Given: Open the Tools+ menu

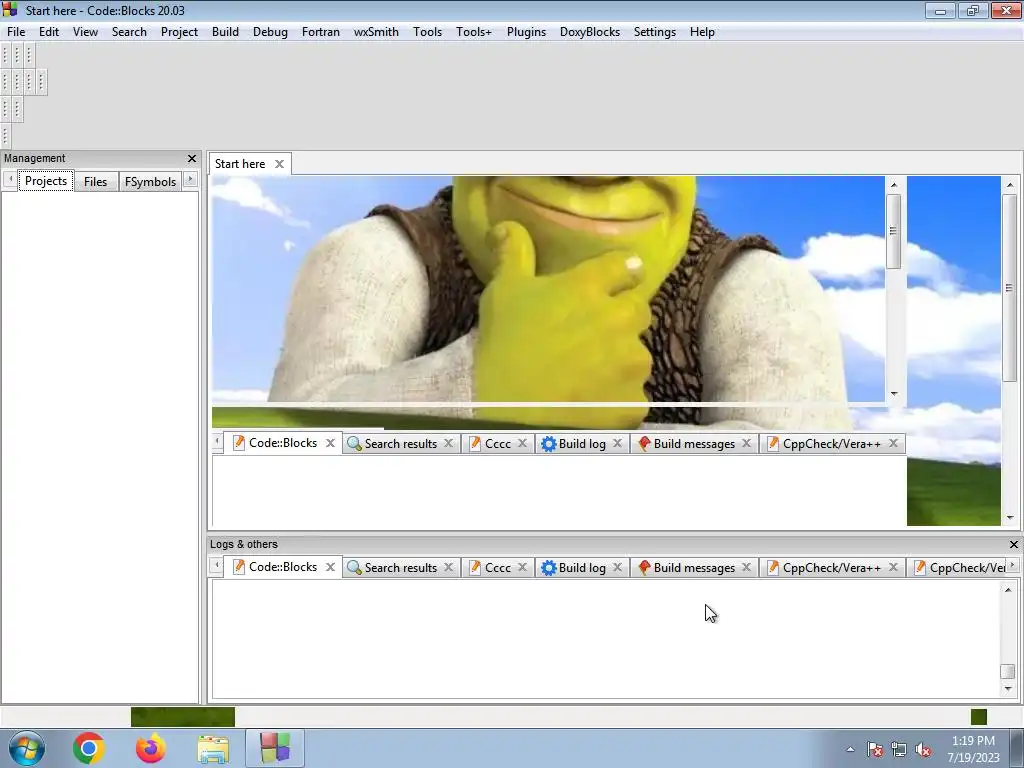Looking at the screenshot, I should [473, 32].
